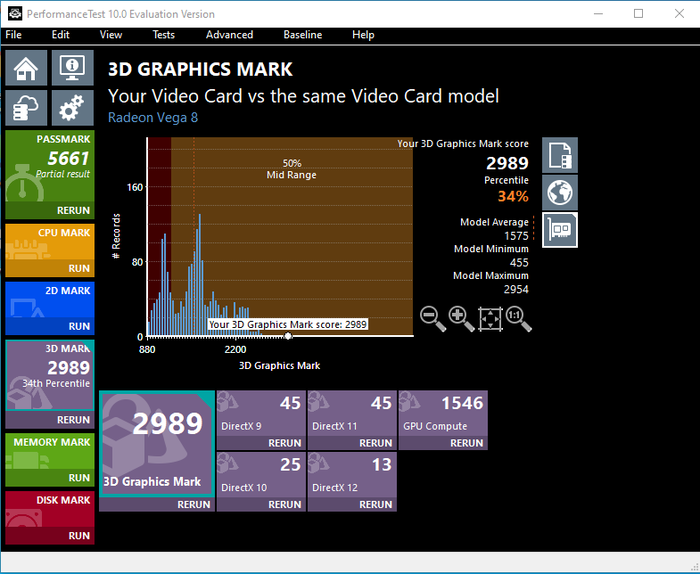The image size is (700, 574).
Task: Open the Edit menu
Action: tap(60, 35)
